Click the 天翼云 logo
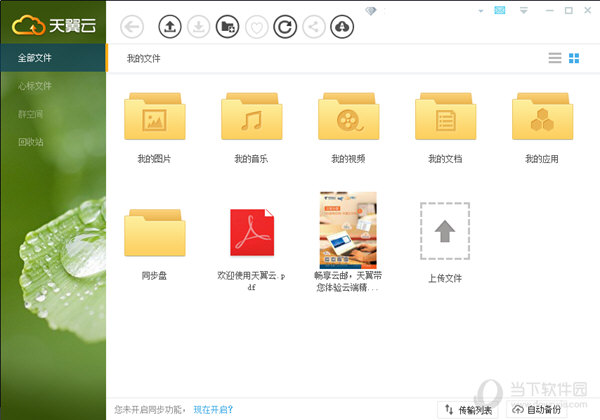 tap(54, 25)
